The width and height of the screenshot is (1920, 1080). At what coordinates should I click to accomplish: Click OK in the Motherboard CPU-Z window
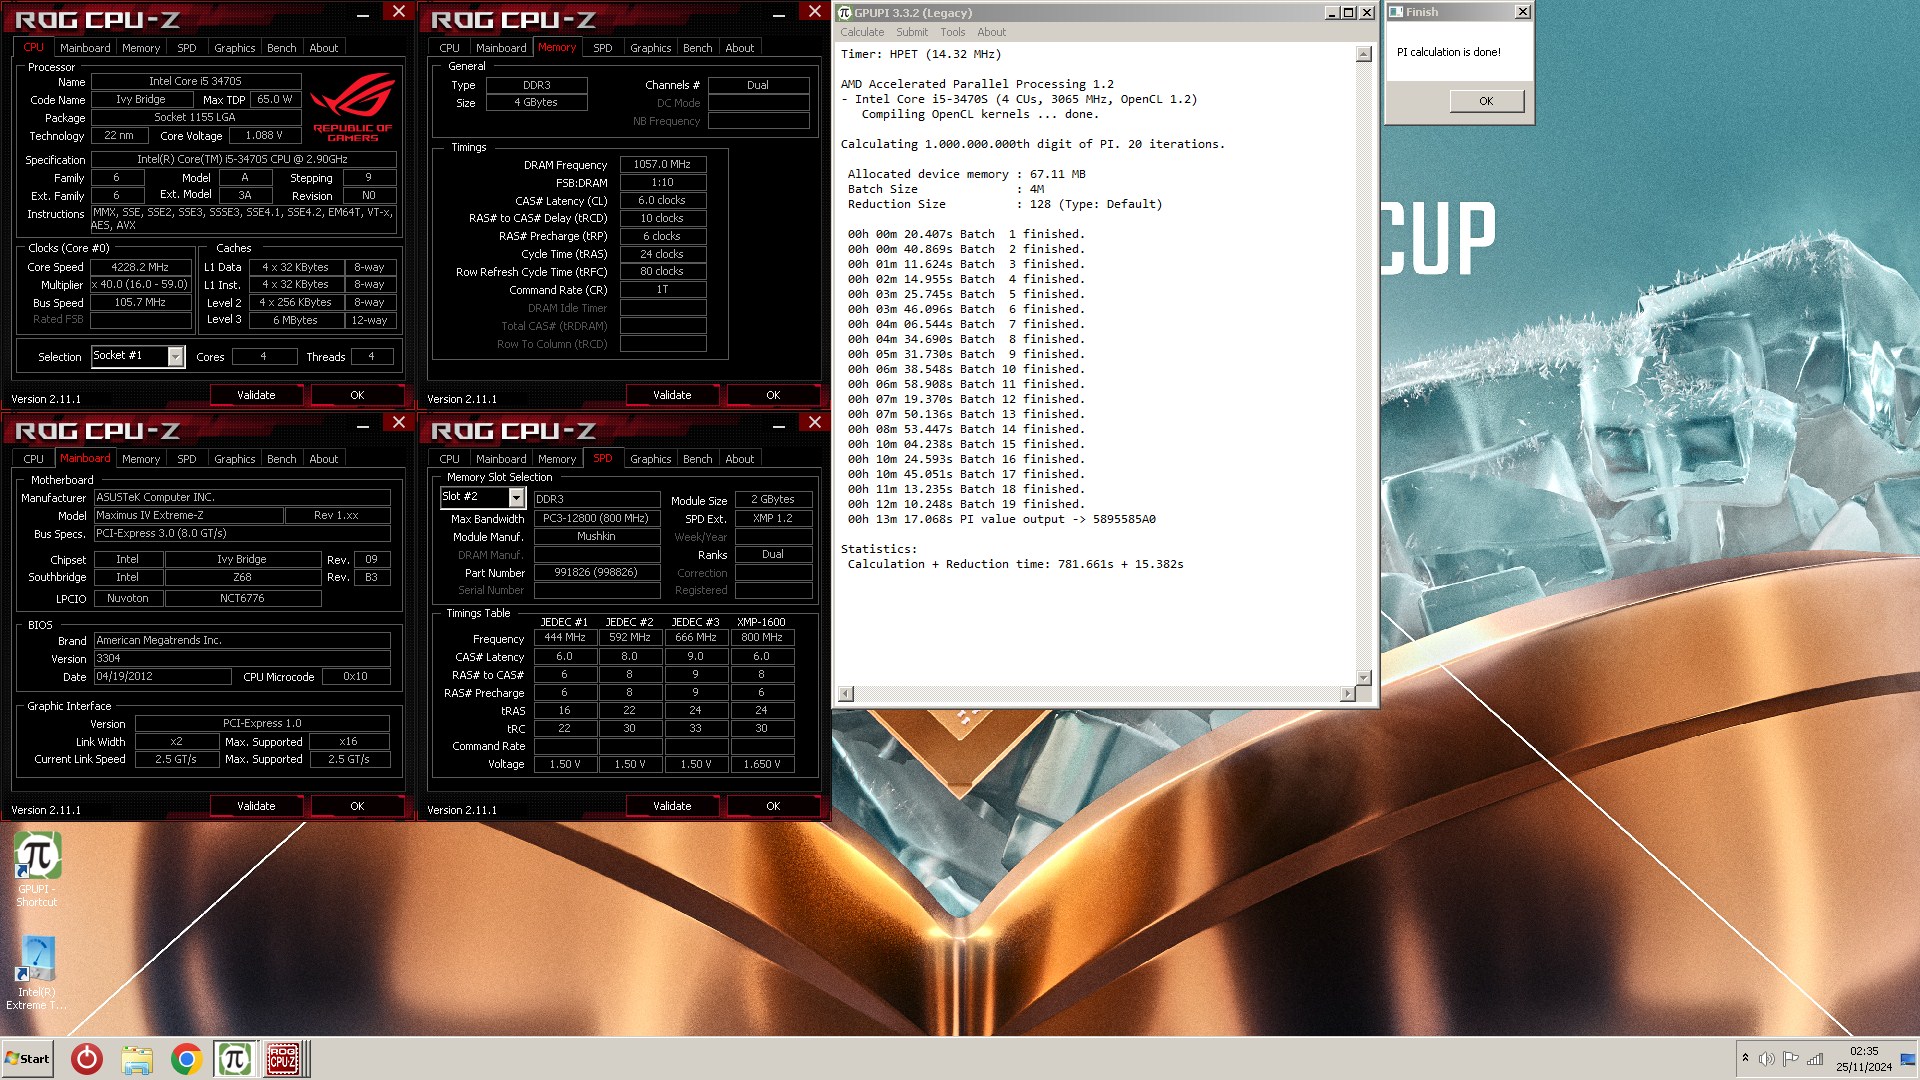point(357,806)
